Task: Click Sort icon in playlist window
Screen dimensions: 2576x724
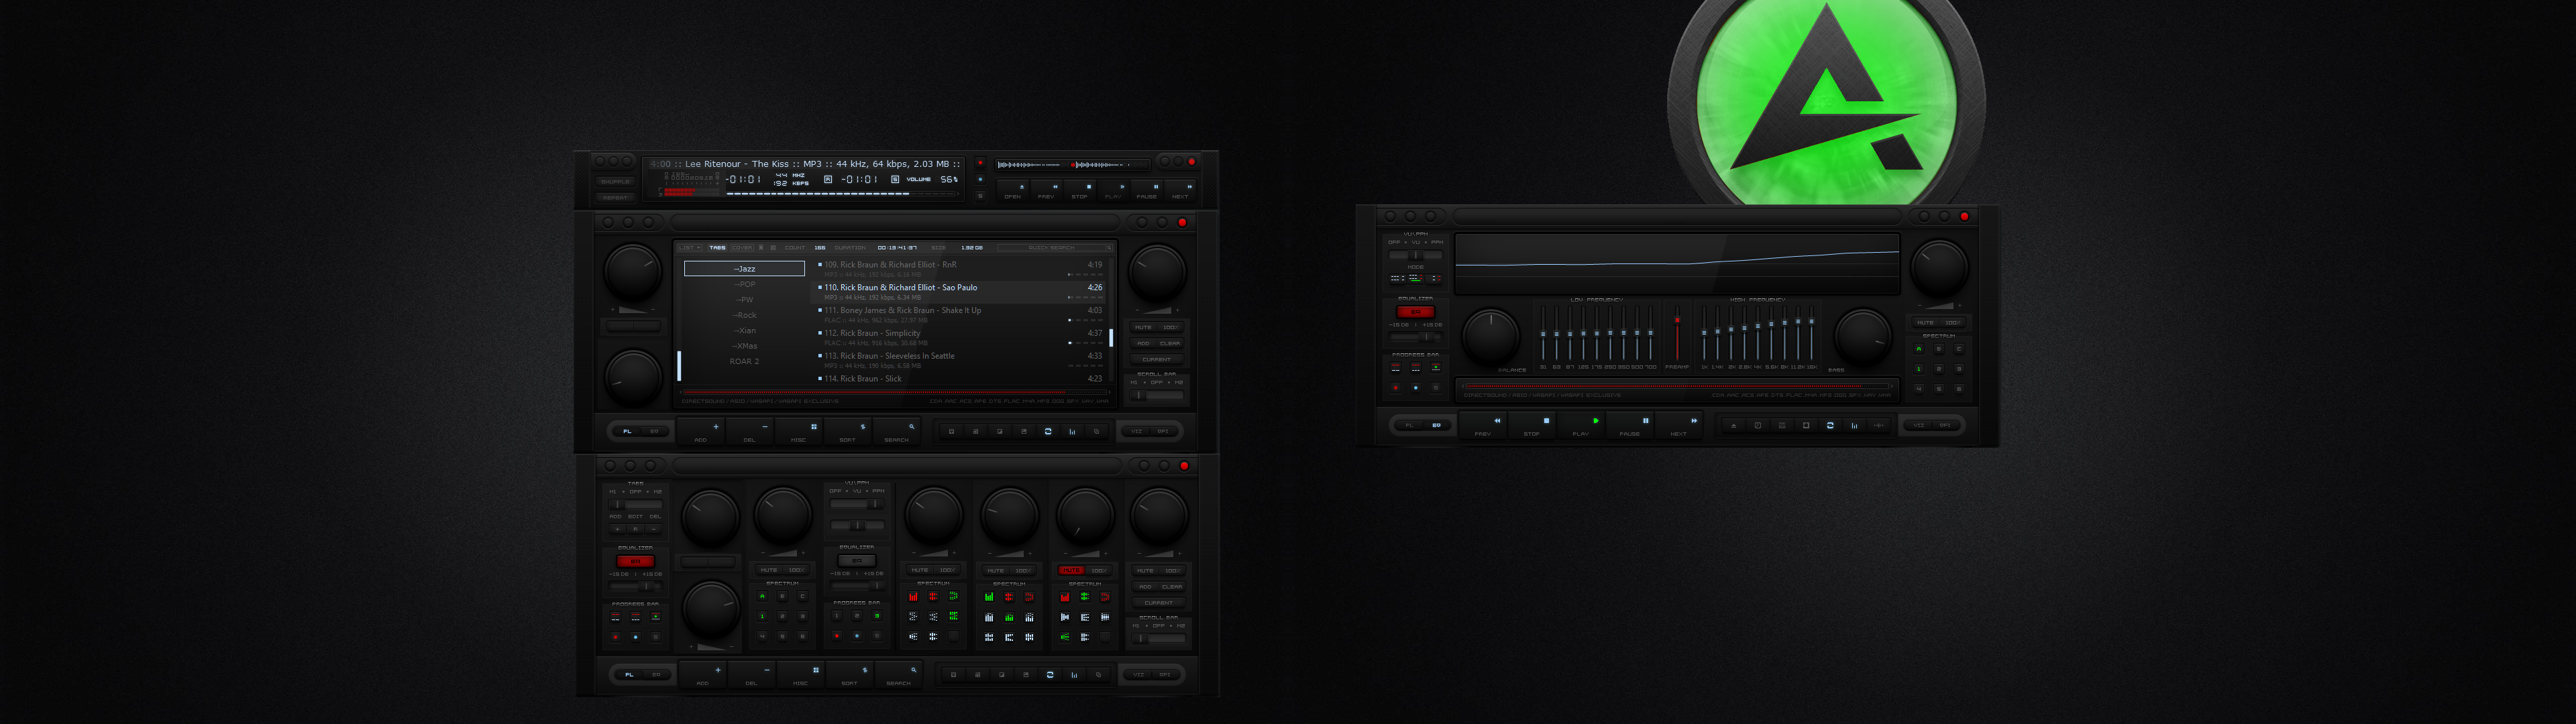Action: pos(848,432)
